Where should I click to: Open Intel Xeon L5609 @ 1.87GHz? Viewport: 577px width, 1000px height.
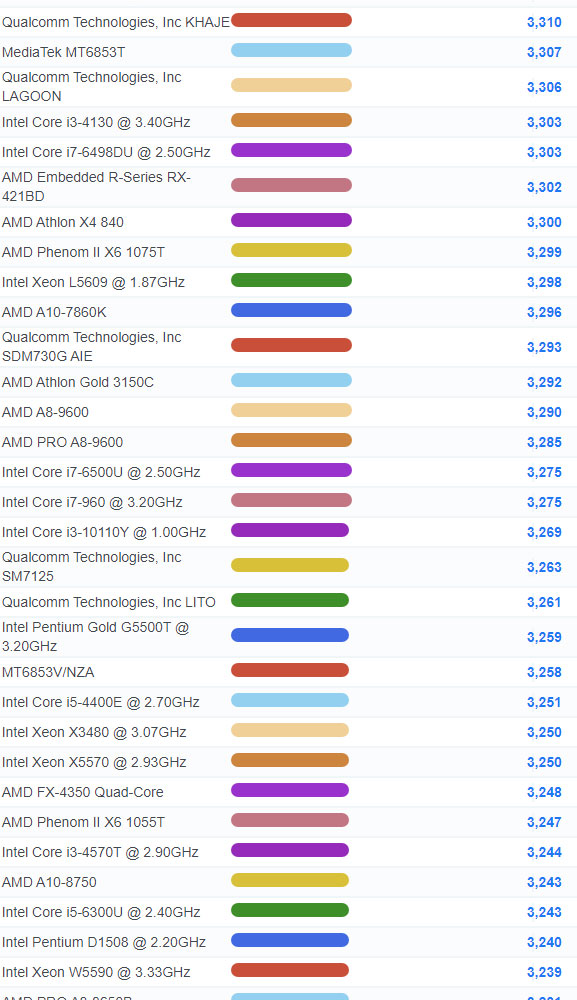click(93, 283)
